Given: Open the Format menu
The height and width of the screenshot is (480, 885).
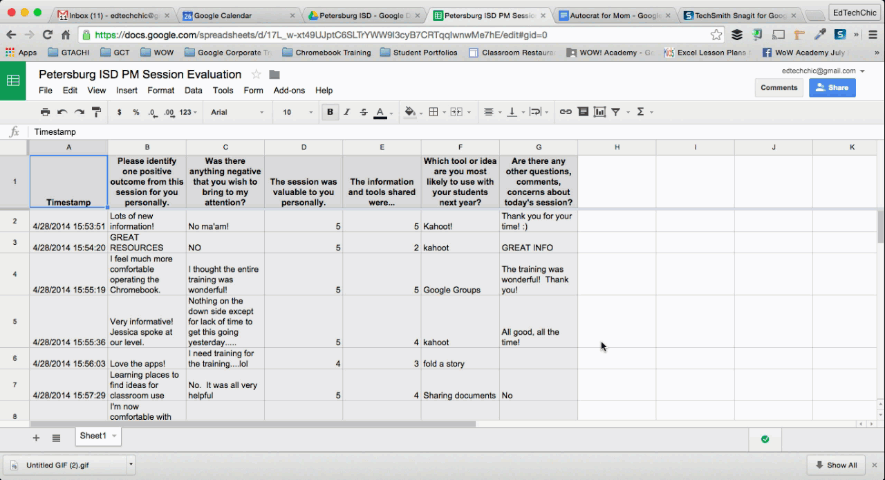Looking at the screenshot, I should [x=161, y=90].
